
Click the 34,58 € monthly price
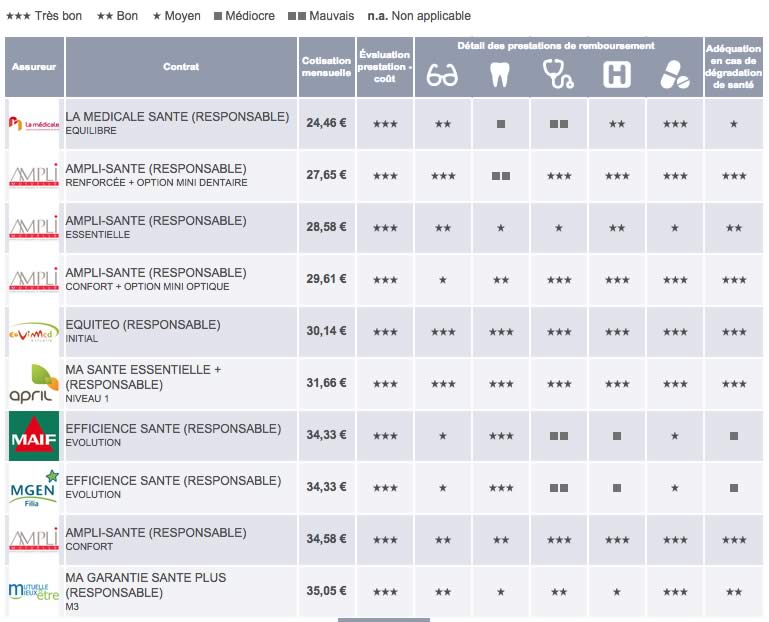point(326,539)
